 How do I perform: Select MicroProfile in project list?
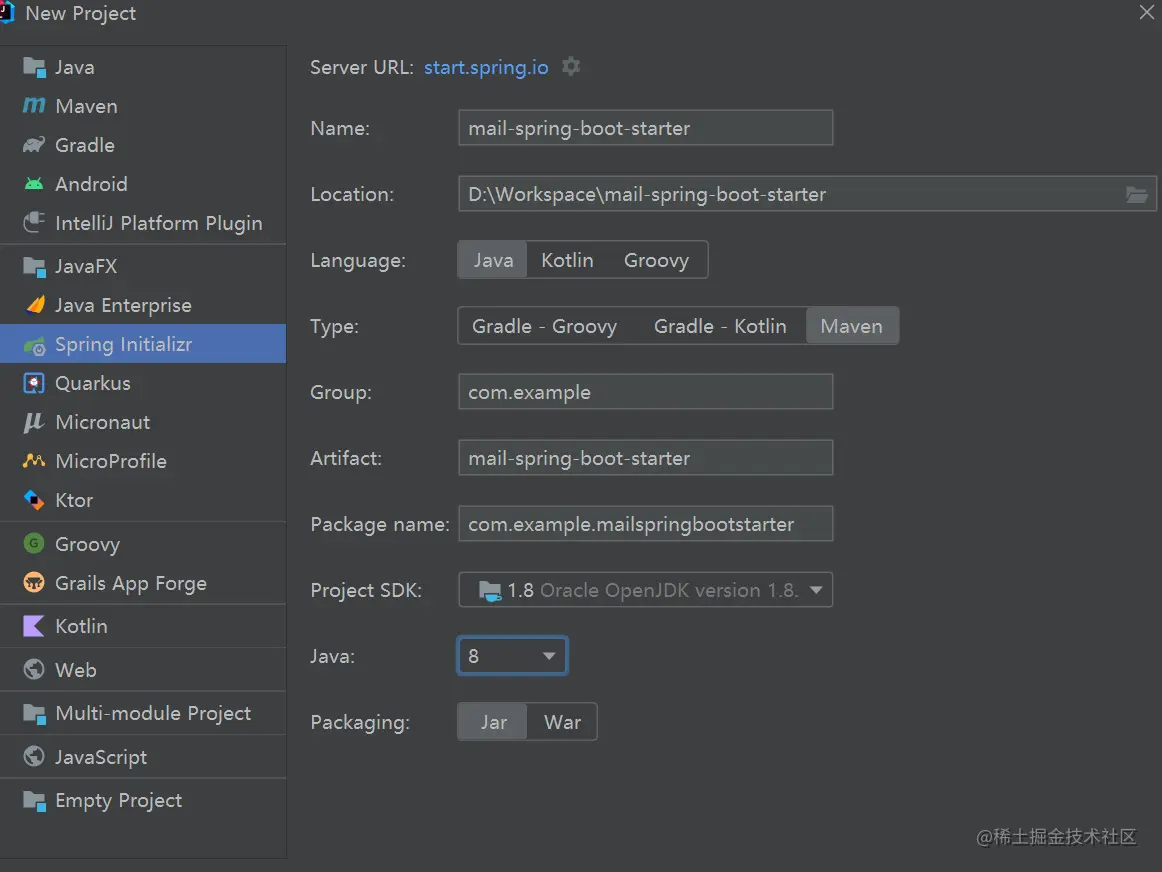143,461
